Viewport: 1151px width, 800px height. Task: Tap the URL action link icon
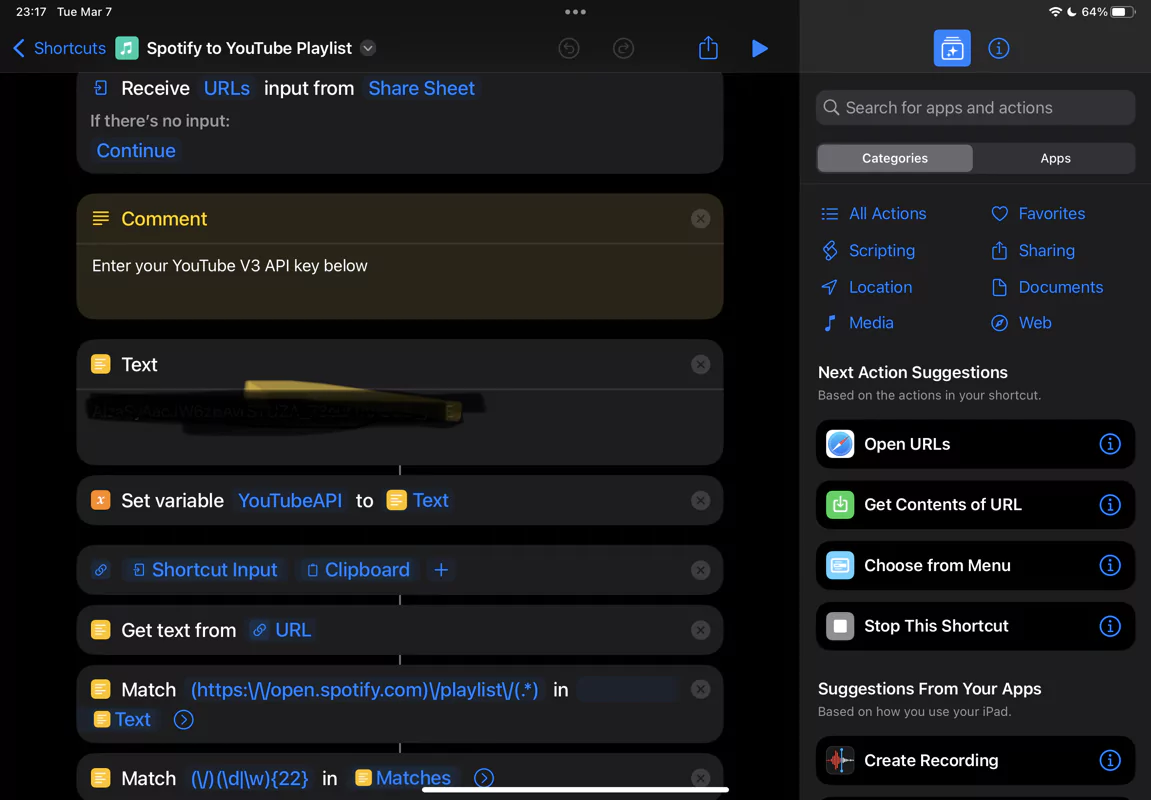tap(101, 570)
